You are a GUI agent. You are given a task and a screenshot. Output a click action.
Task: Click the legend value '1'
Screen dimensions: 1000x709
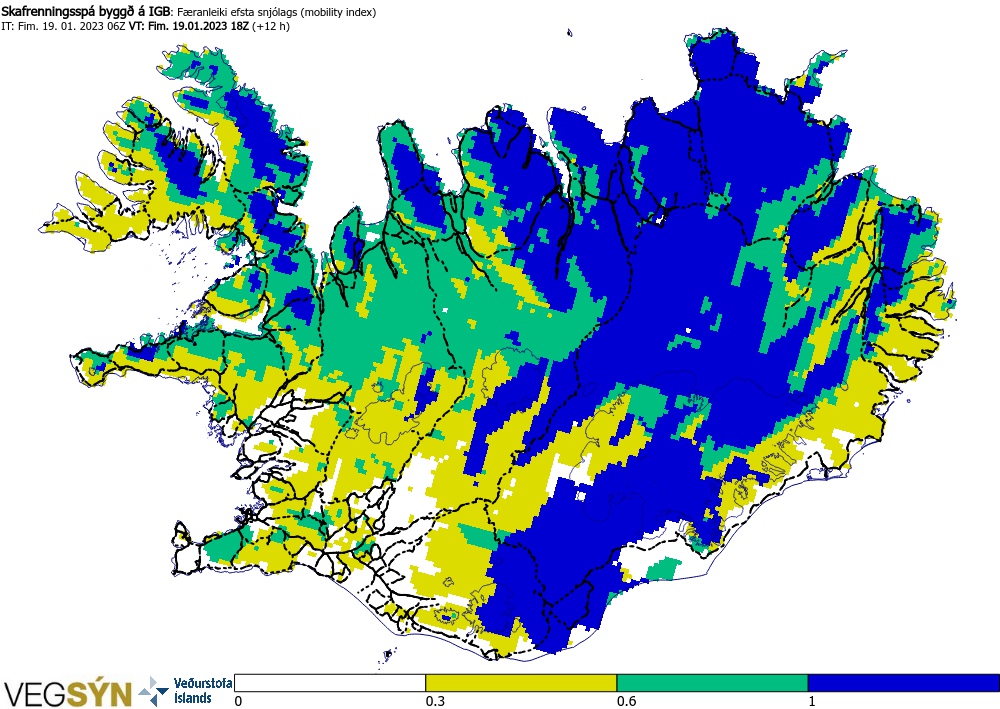click(812, 701)
